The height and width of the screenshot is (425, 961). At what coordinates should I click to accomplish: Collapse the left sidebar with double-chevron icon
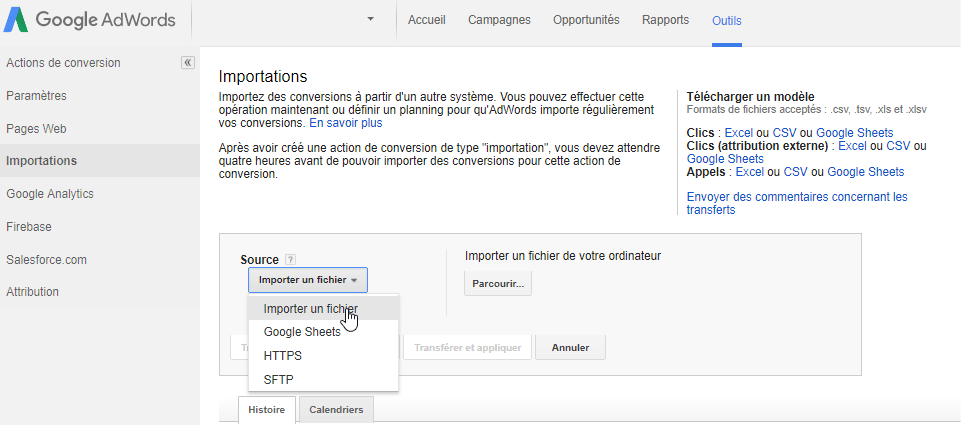(x=188, y=63)
